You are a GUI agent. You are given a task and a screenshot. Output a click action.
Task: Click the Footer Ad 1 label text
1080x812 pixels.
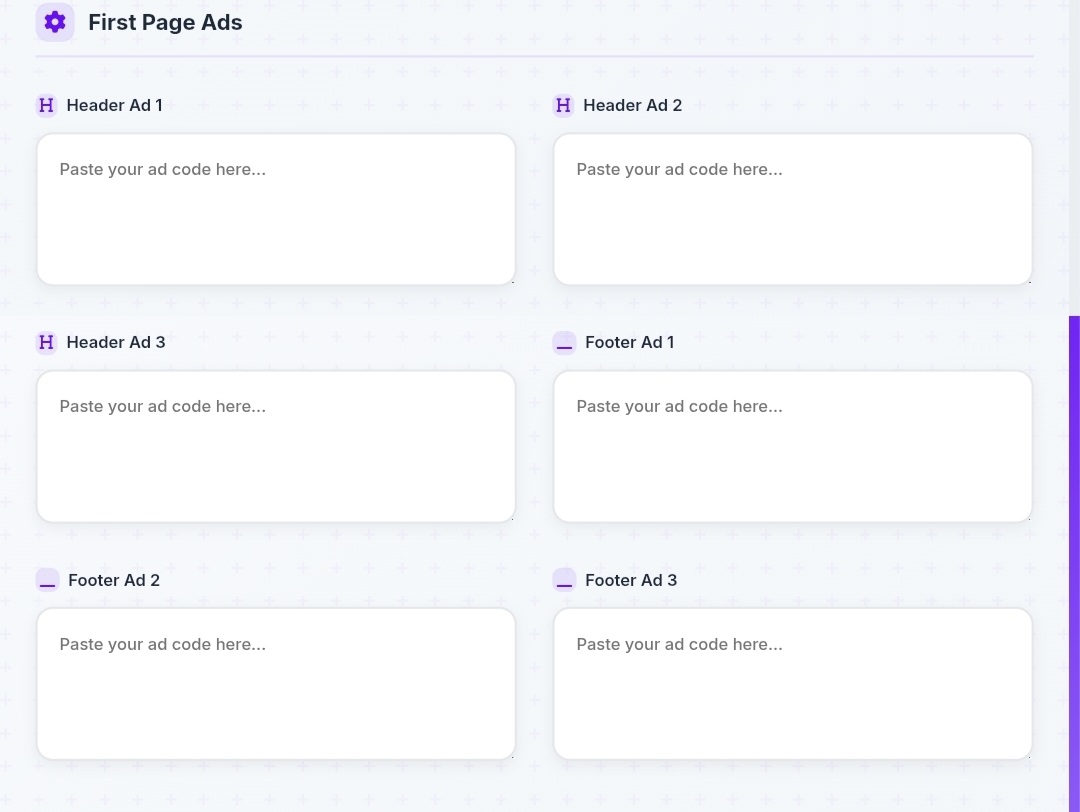[x=629, y=342]
